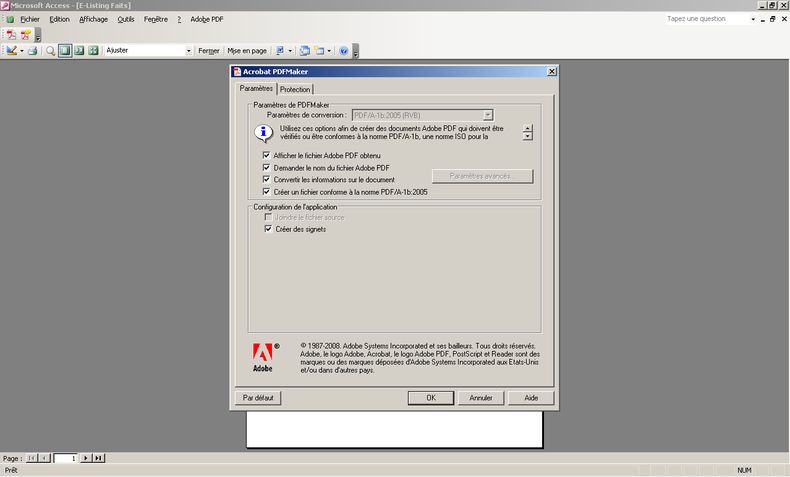Toggle Demander le nom du fichier Adobe PDF
This screenshot has width=790, height=477.
point(267,167)
